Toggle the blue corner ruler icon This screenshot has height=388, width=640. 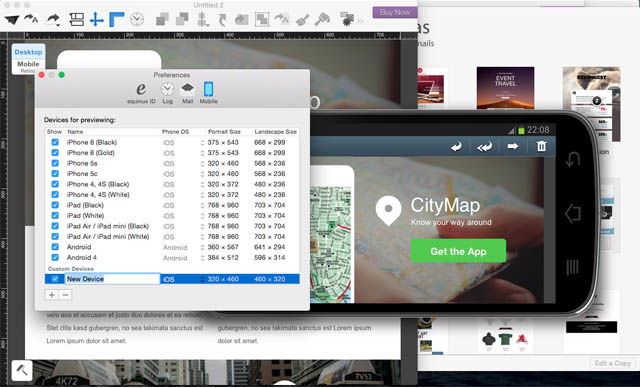coord(117,19)
